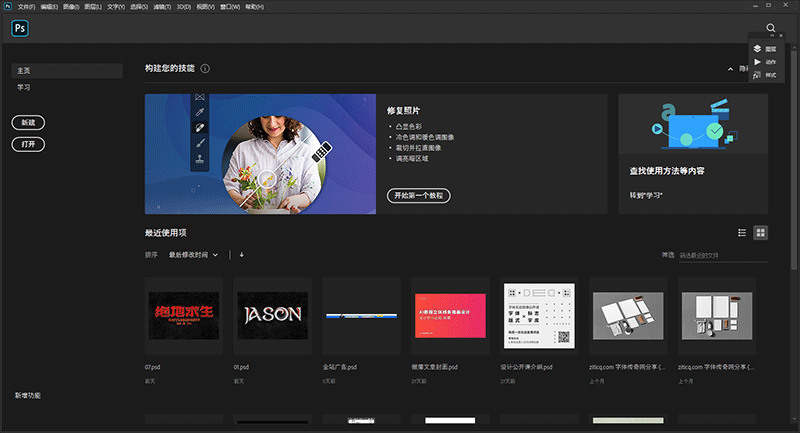
Task: Open the search magnifier icon
Action: click(x=770, y=28)
